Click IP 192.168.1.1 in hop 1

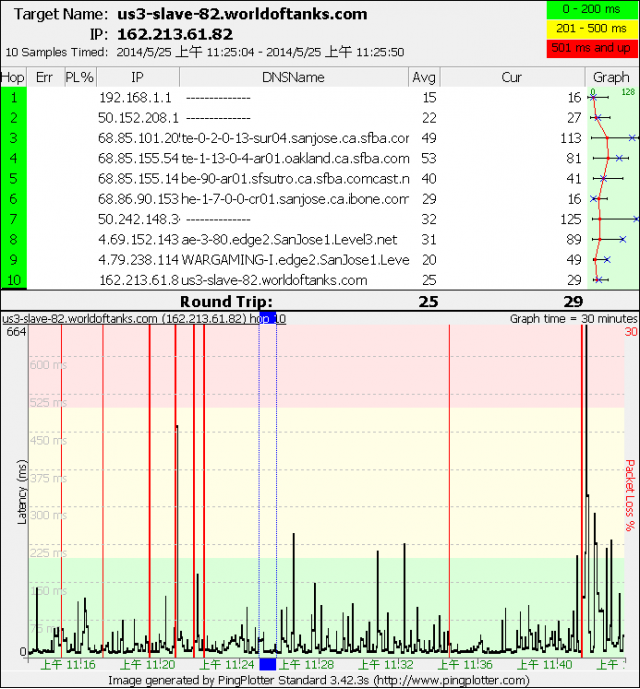(135, 98)
